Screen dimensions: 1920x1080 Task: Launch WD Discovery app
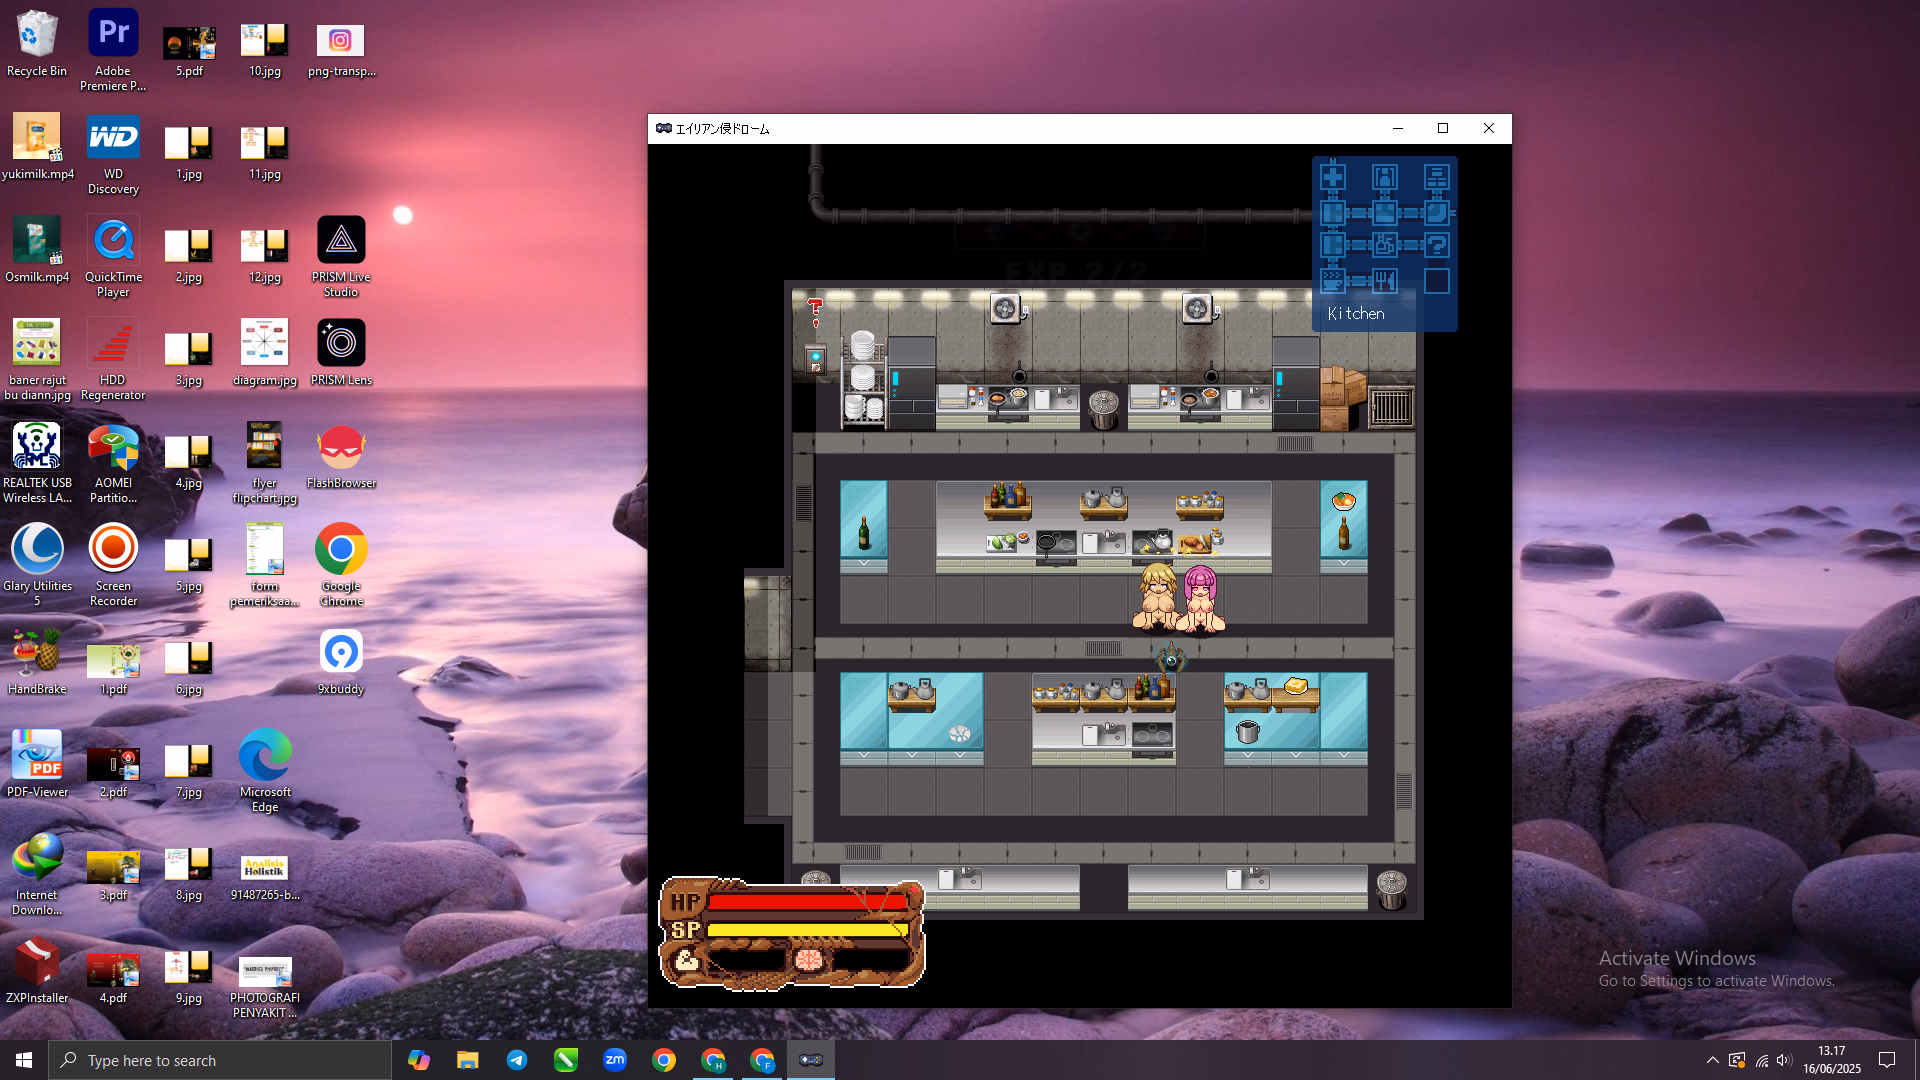(113, 154)
